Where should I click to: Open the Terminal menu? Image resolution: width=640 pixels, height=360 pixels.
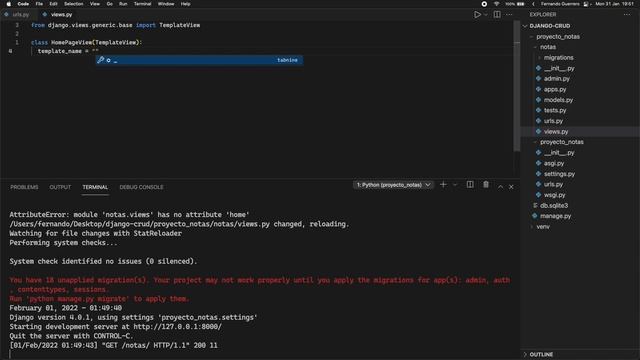(142, 4)
